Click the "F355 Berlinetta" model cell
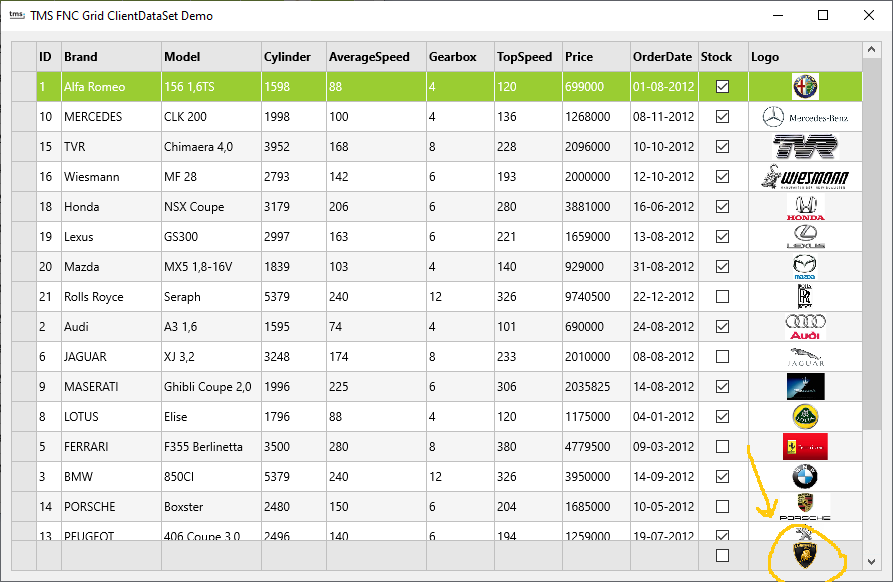893x582 pixels. 211,446
